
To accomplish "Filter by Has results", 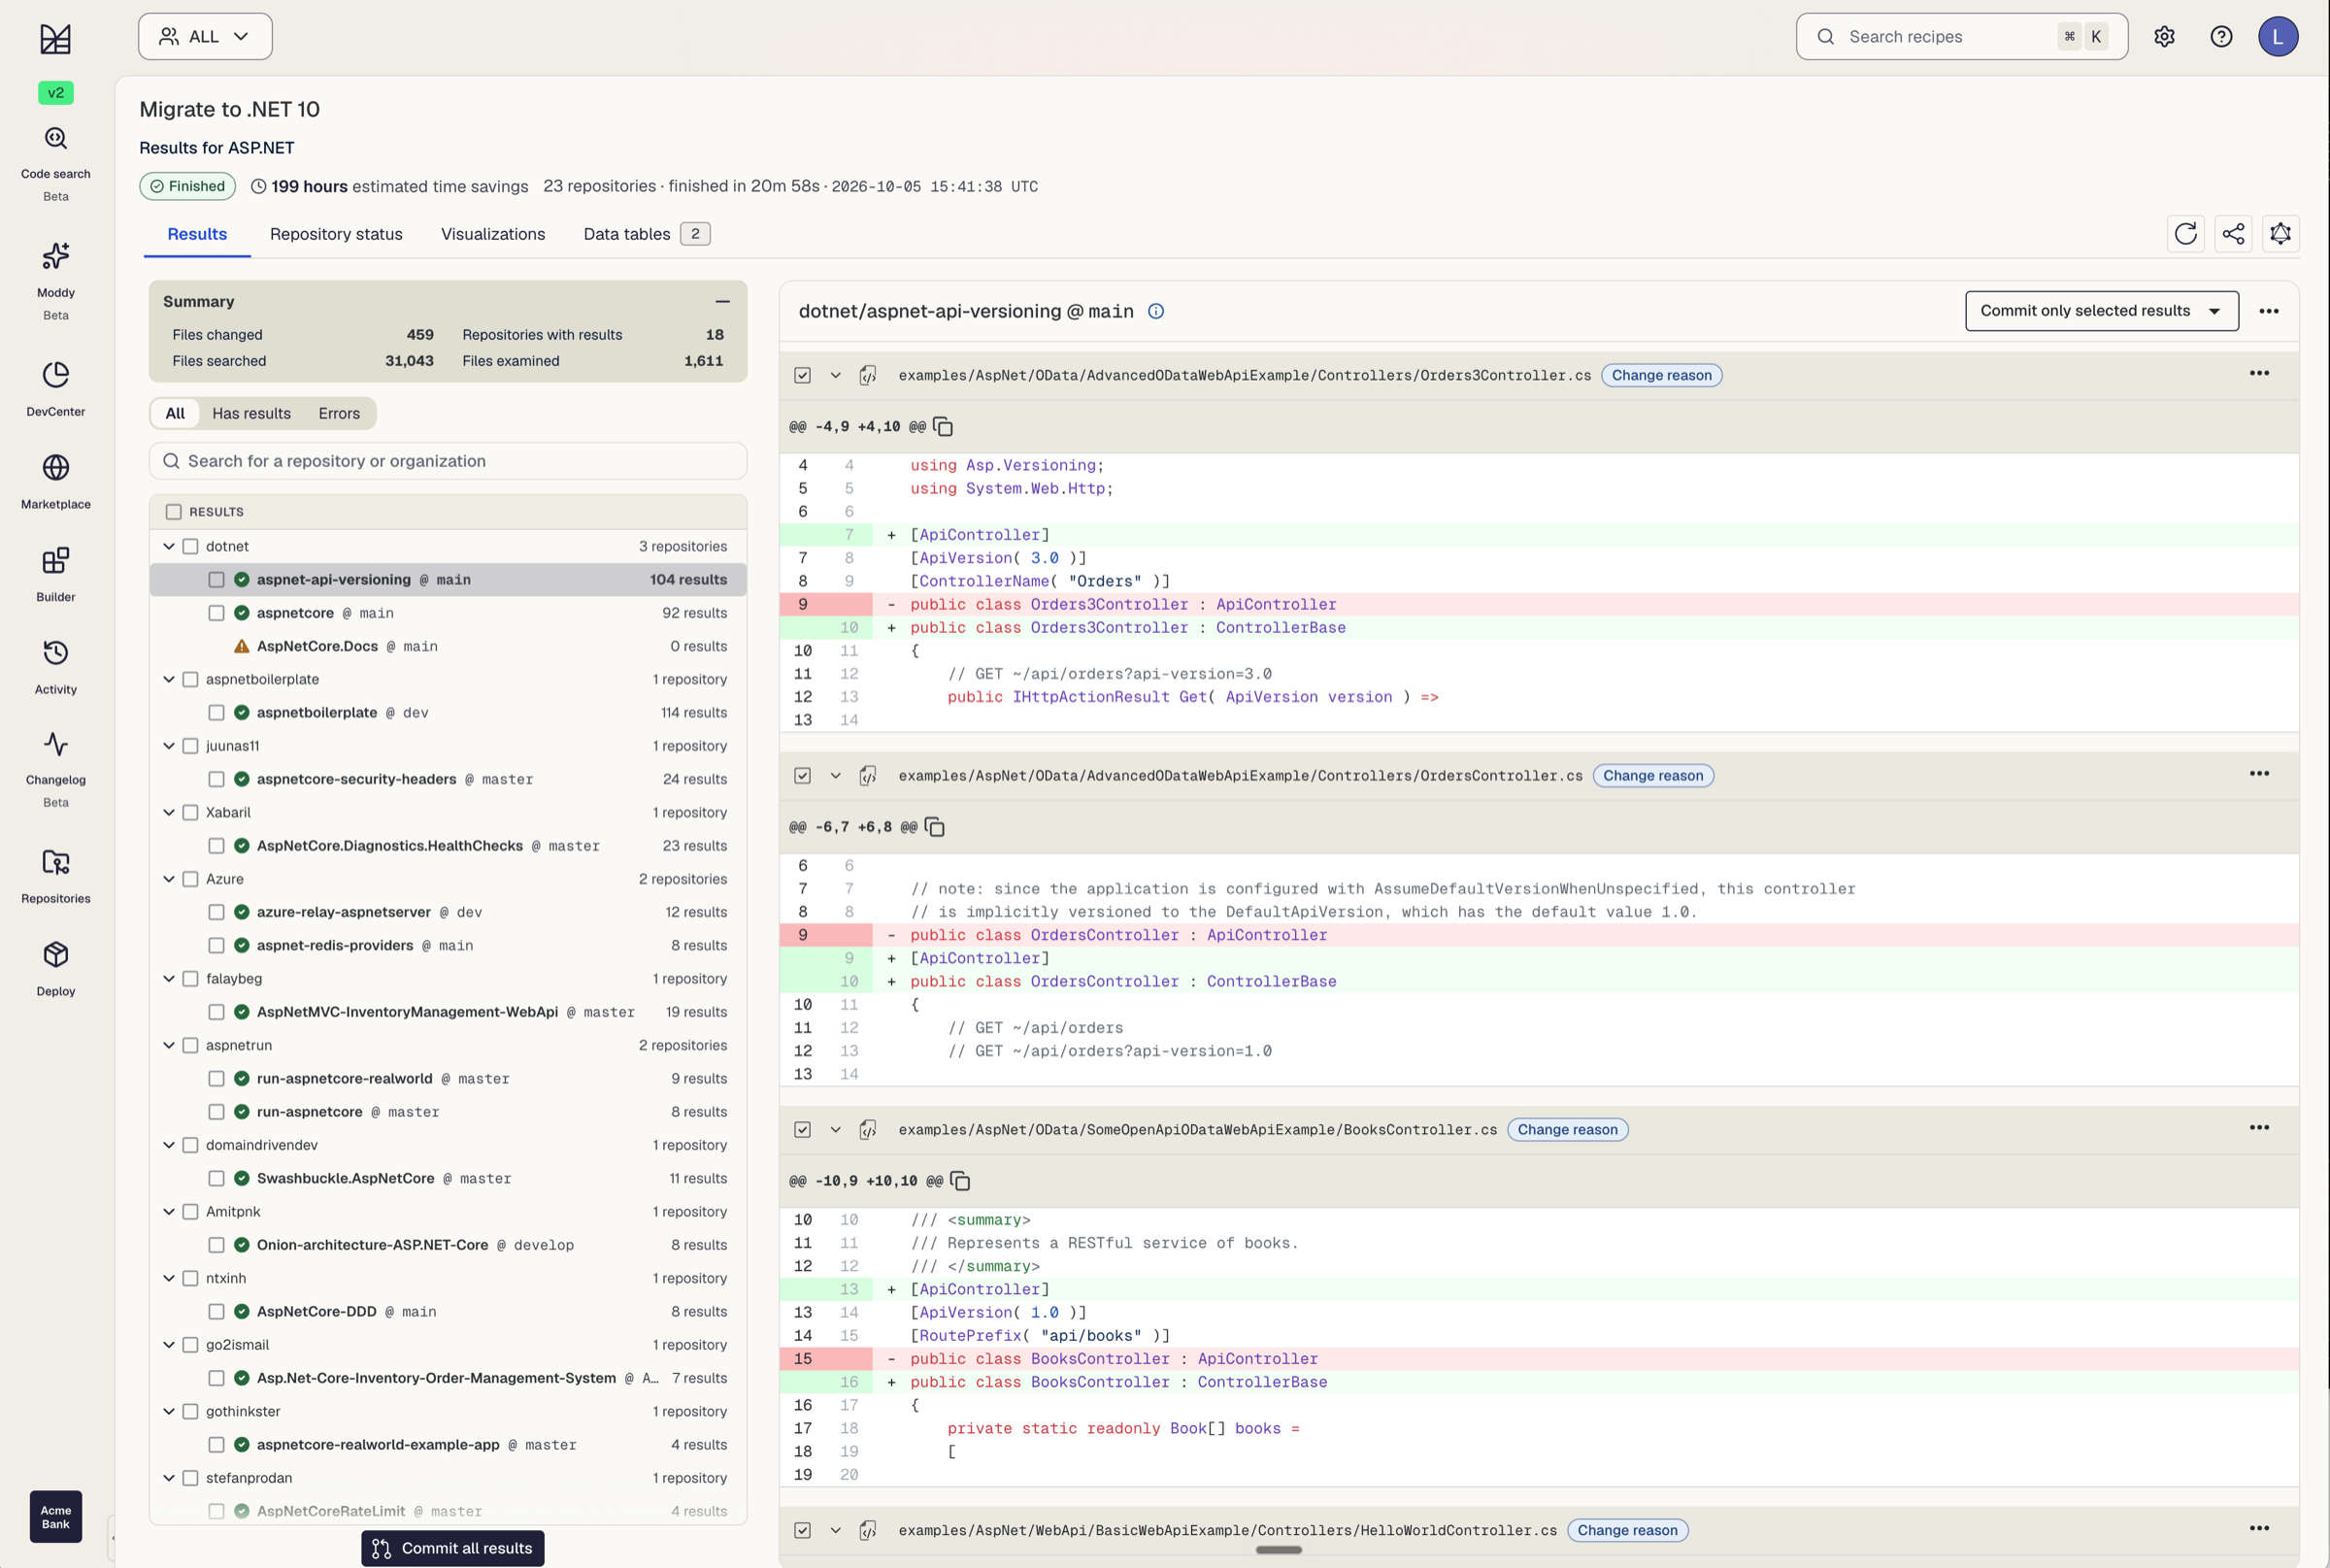I will (x=251, y=414).
